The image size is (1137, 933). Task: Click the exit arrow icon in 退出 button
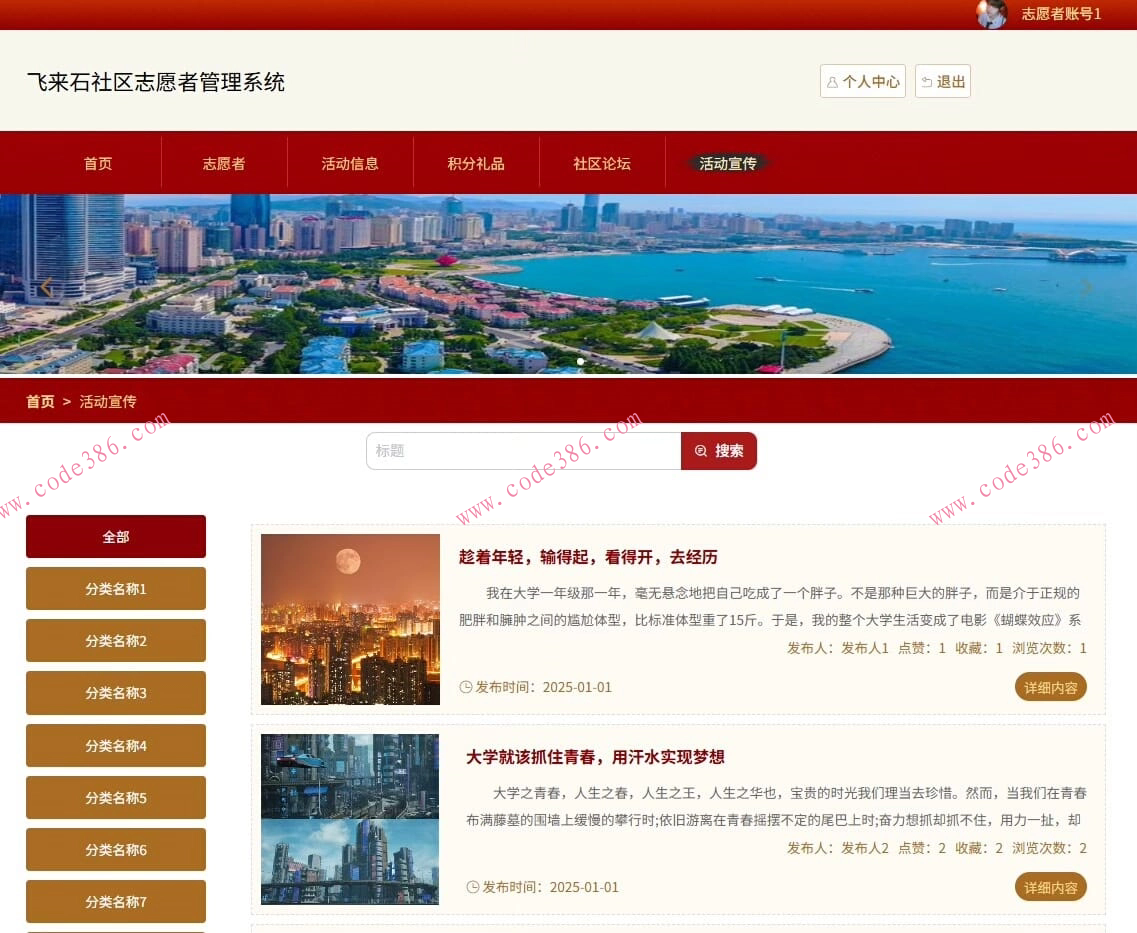pos(925,81)
